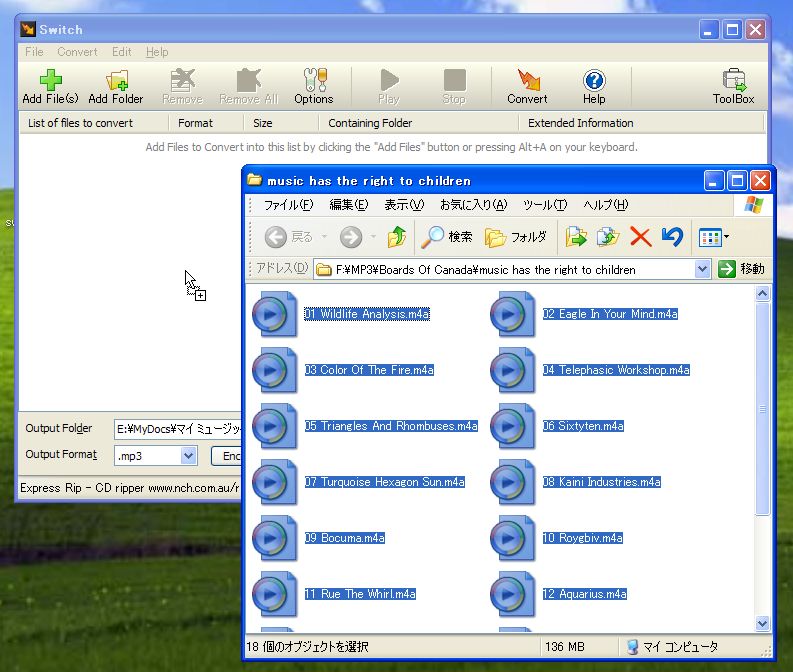
Task: Select file 05 Triangles And Rhombuses.m4a
Action: [391, 426]
